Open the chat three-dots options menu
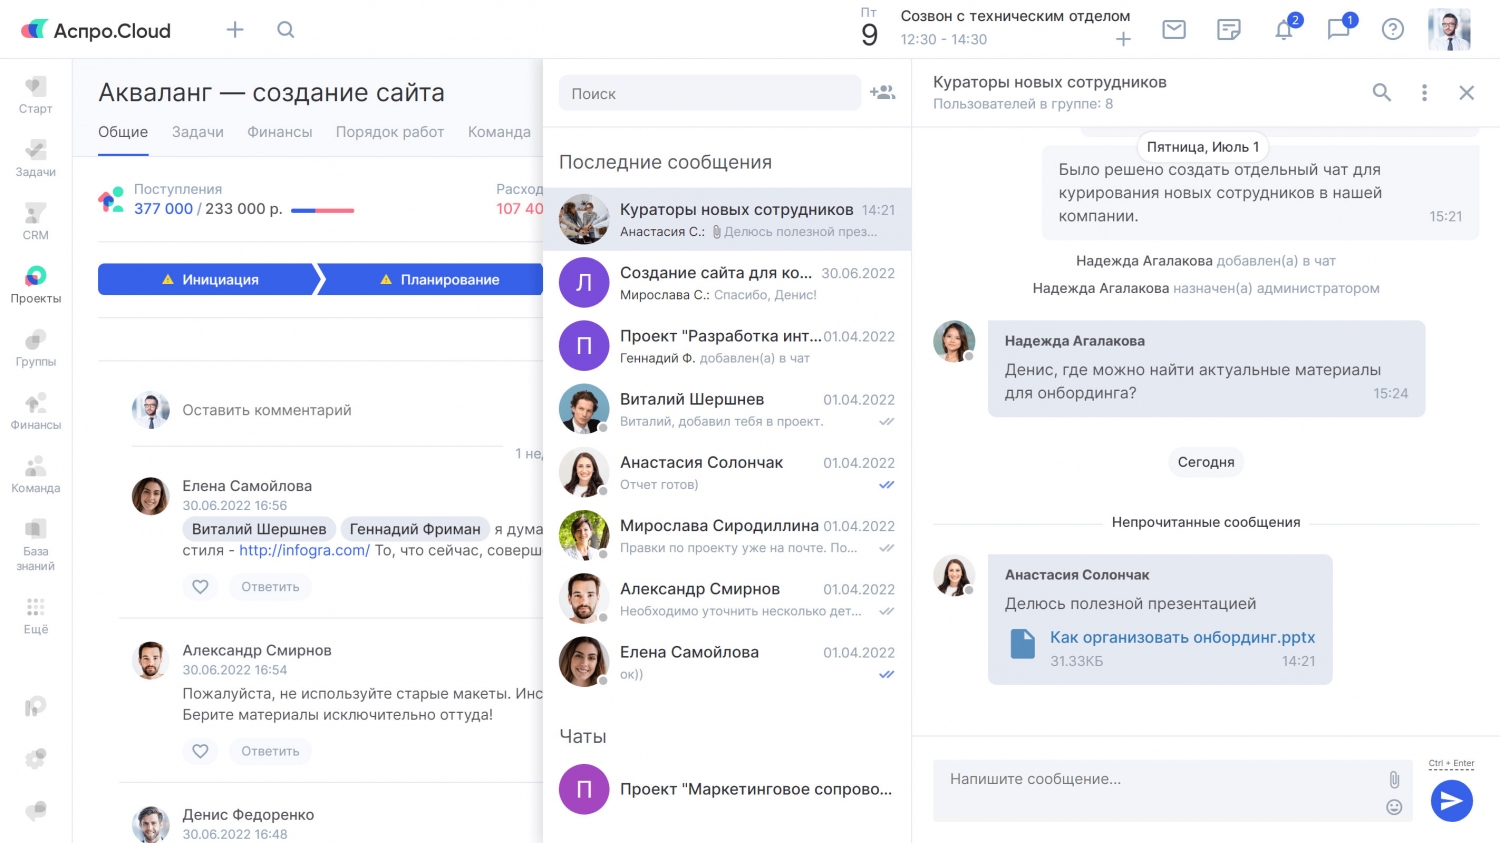Image resolution: width=1500 pixels, height=843 pixels. (x=1424, y=93)
